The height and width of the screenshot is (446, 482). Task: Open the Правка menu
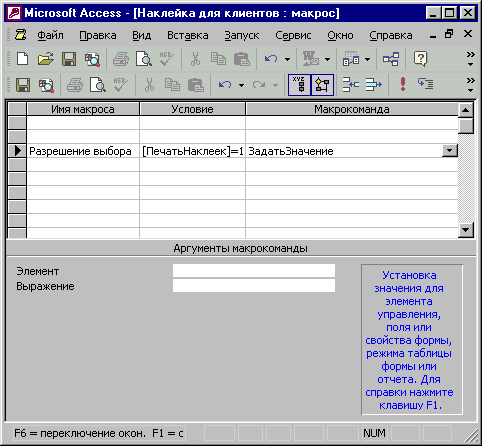pyautogui.click(x=98, y=35)
